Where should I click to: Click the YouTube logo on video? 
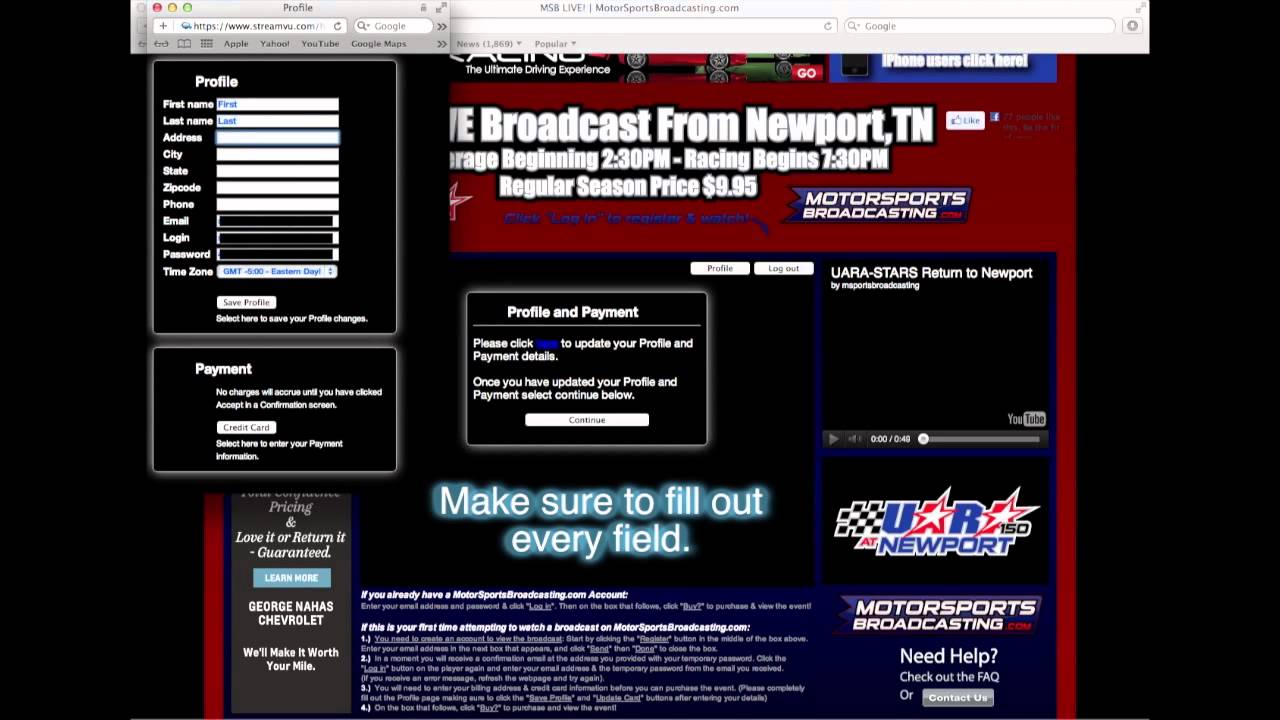[1026, 419]
